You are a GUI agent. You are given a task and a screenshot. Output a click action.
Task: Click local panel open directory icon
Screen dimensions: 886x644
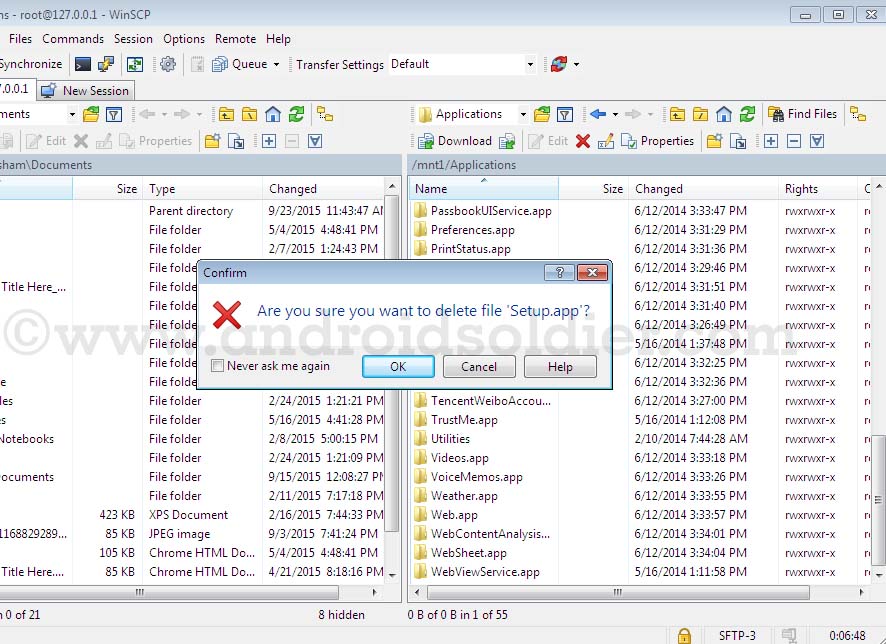[91, 115]
